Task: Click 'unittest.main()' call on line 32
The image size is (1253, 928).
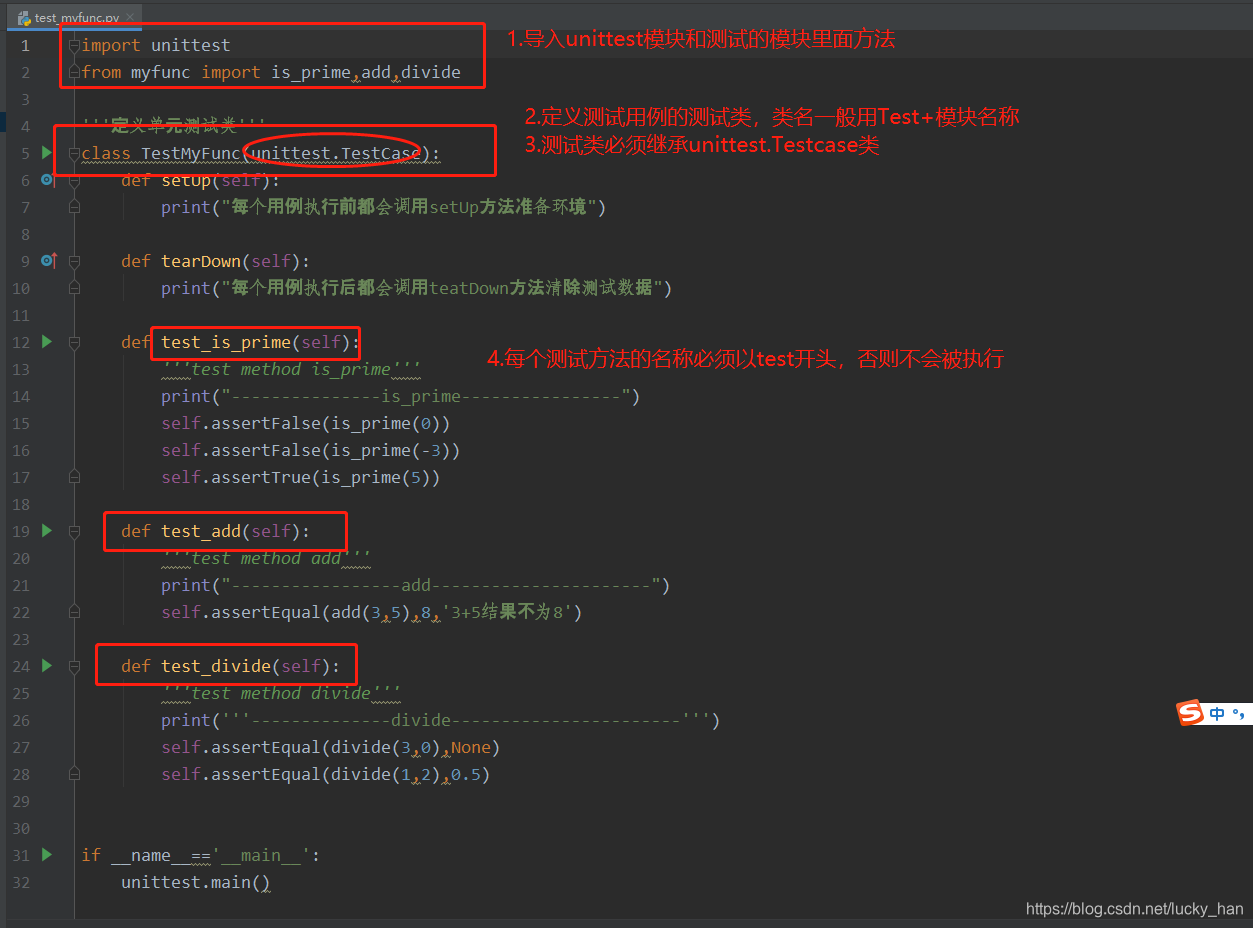Action: pos(196,882)
